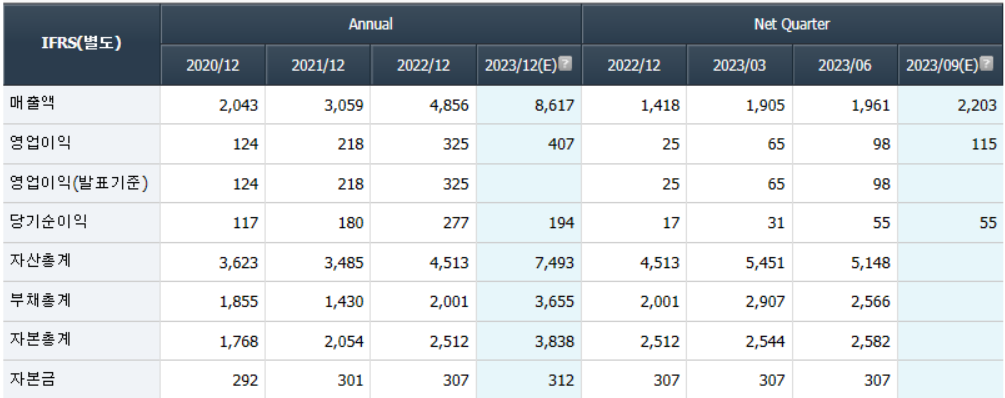Click the 5,148 total assets value
This screenshot has height=398, width=1005.
[870, 263]
